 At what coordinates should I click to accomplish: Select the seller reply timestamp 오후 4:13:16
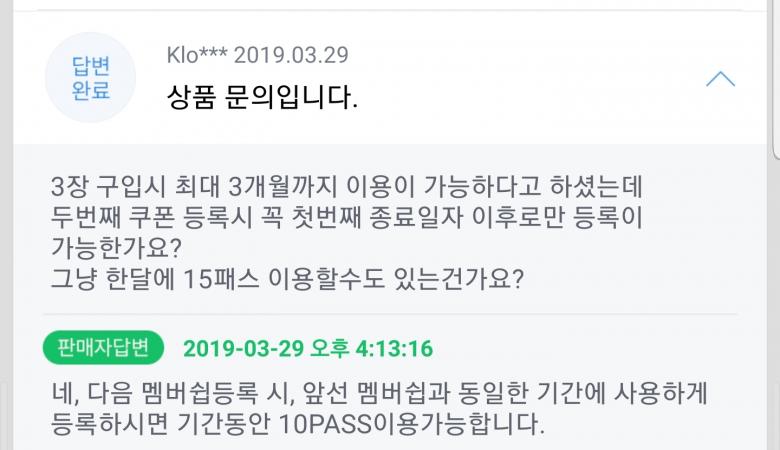coord(377,349)
